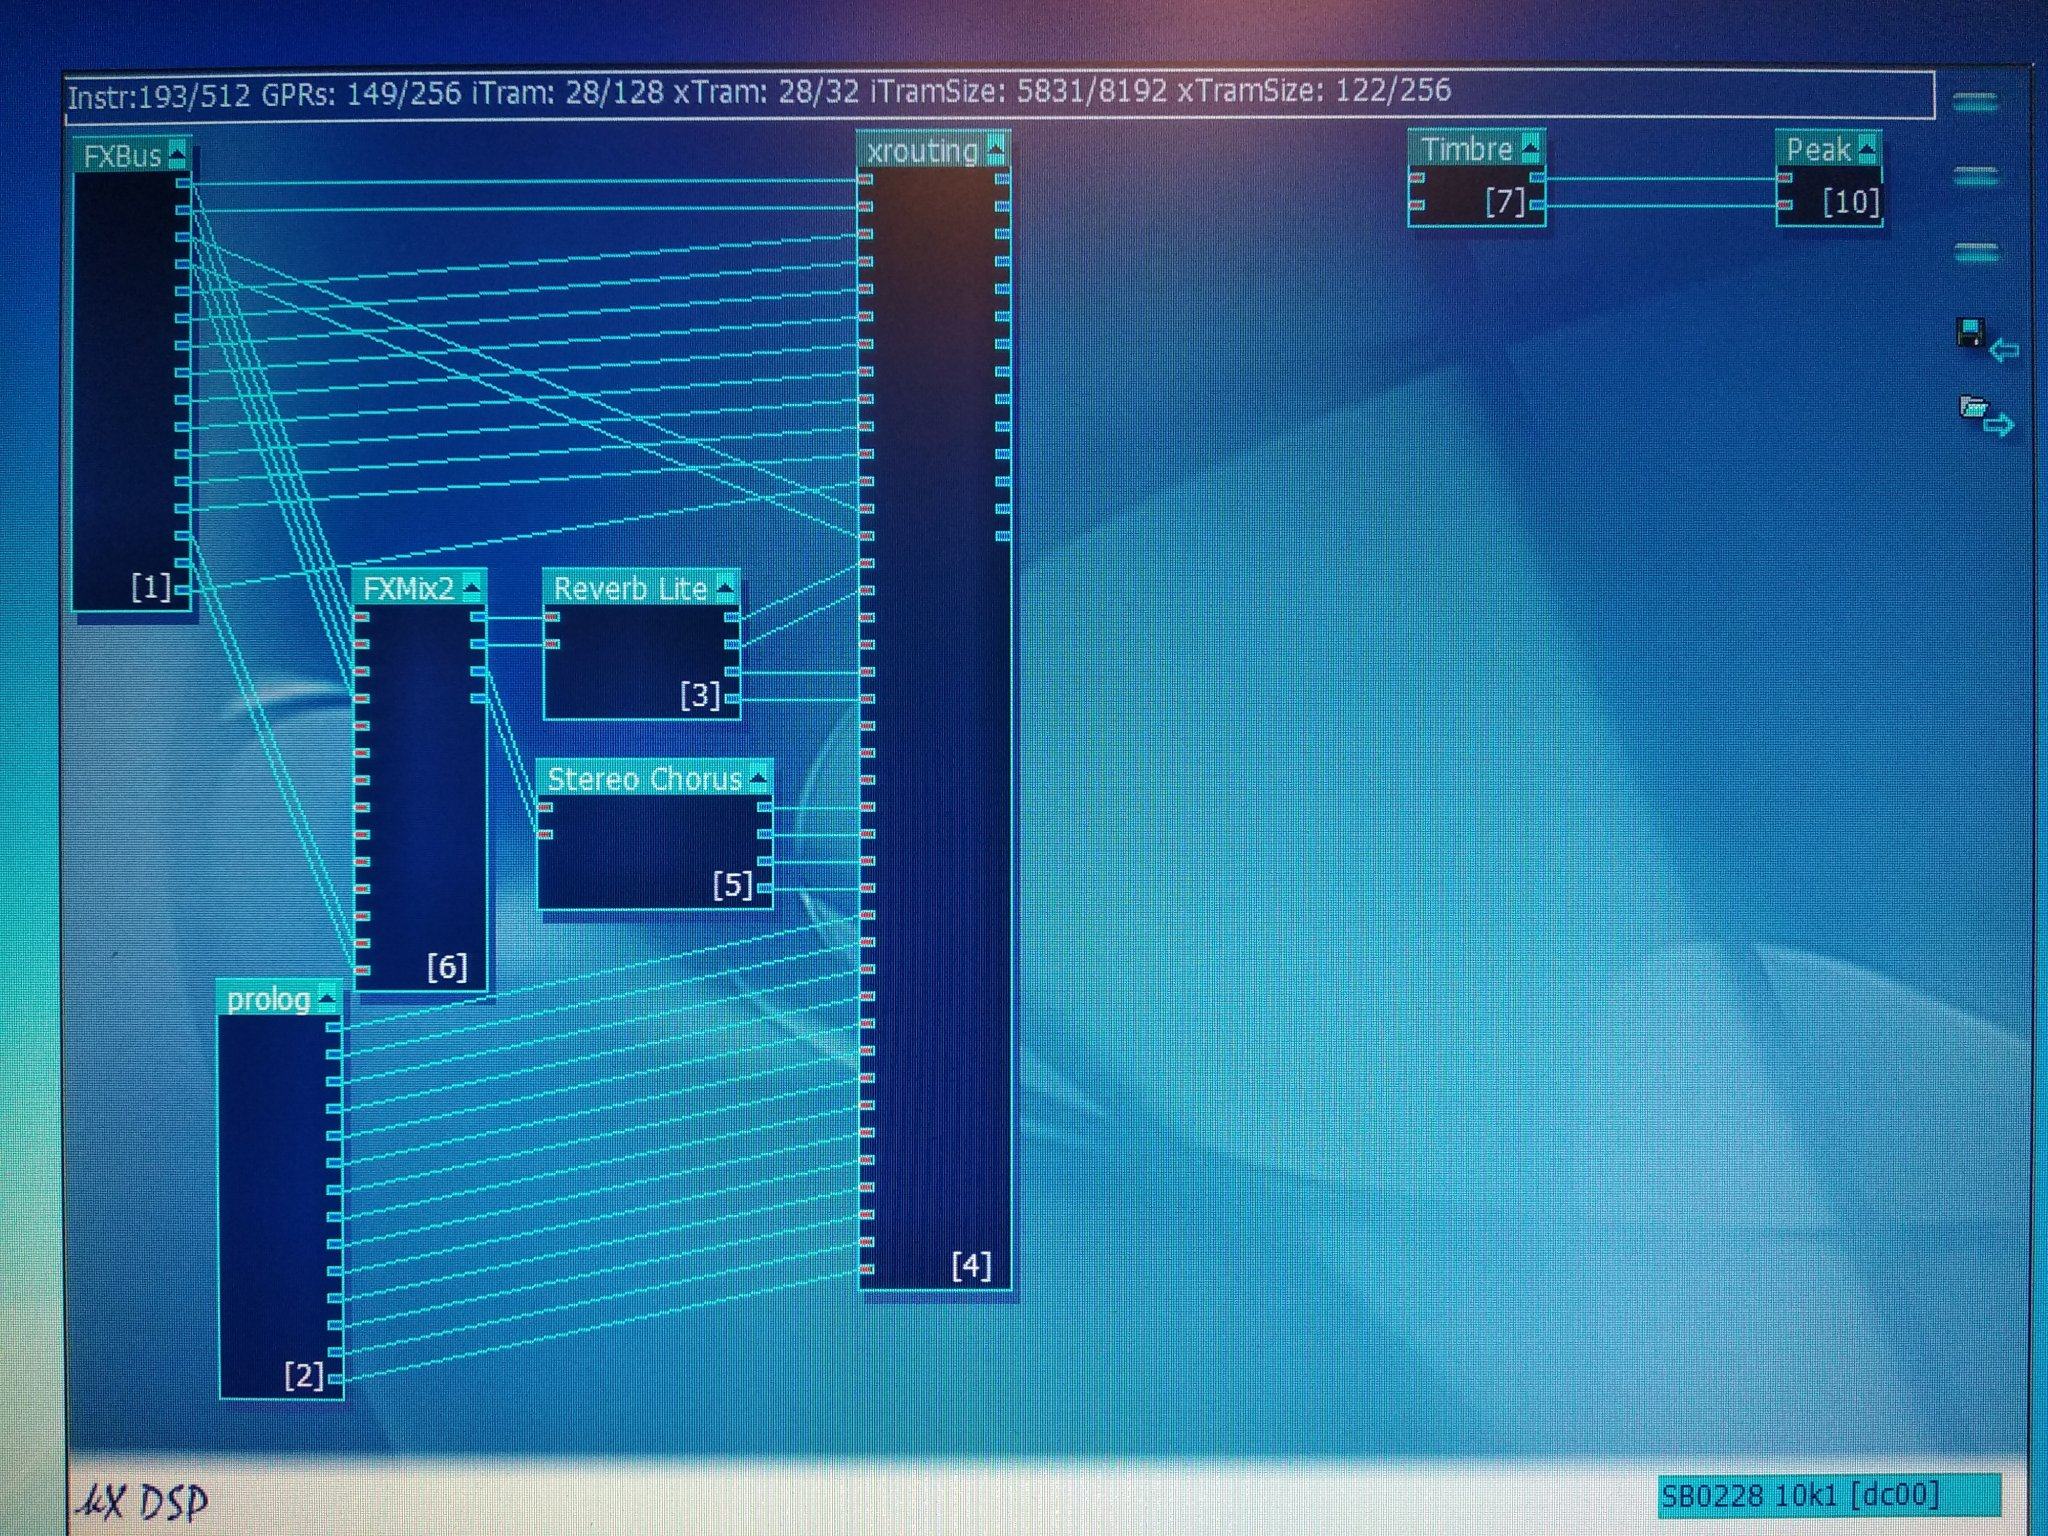
Task: Click the FXMix2 module's title arrow icon
Action: (471, 588)
